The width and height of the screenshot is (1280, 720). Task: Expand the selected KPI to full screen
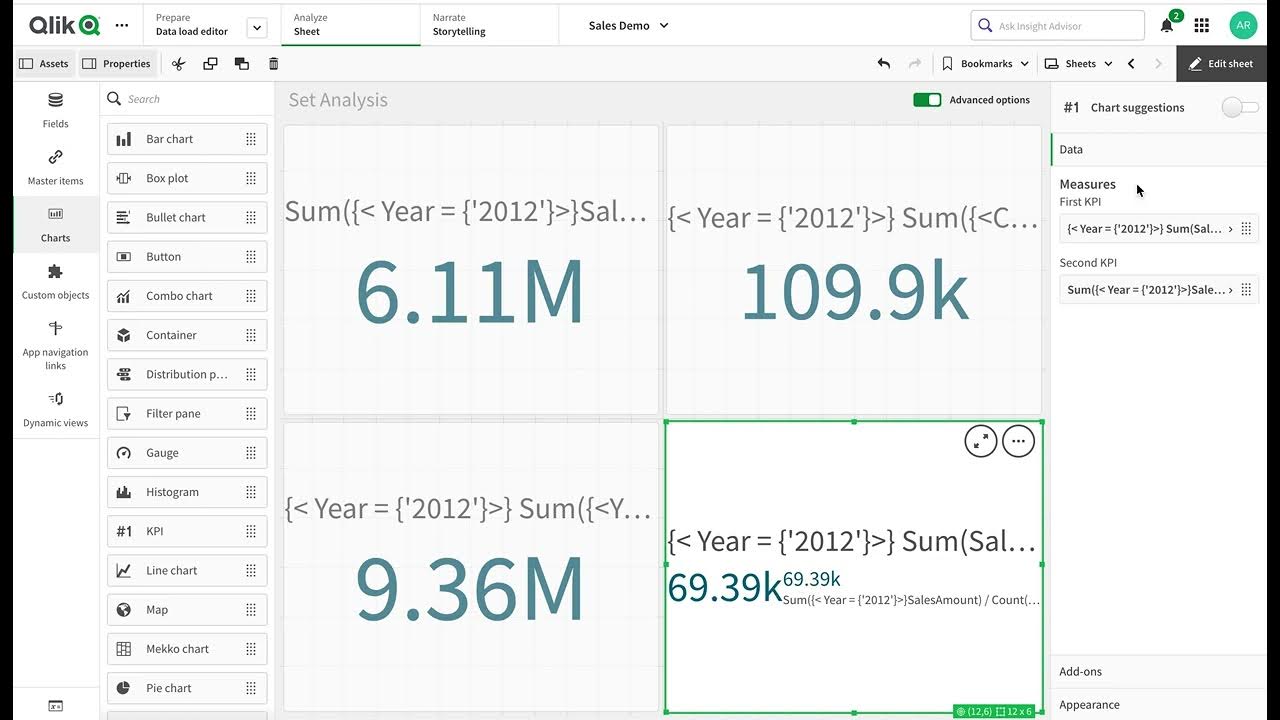point(981,441)
